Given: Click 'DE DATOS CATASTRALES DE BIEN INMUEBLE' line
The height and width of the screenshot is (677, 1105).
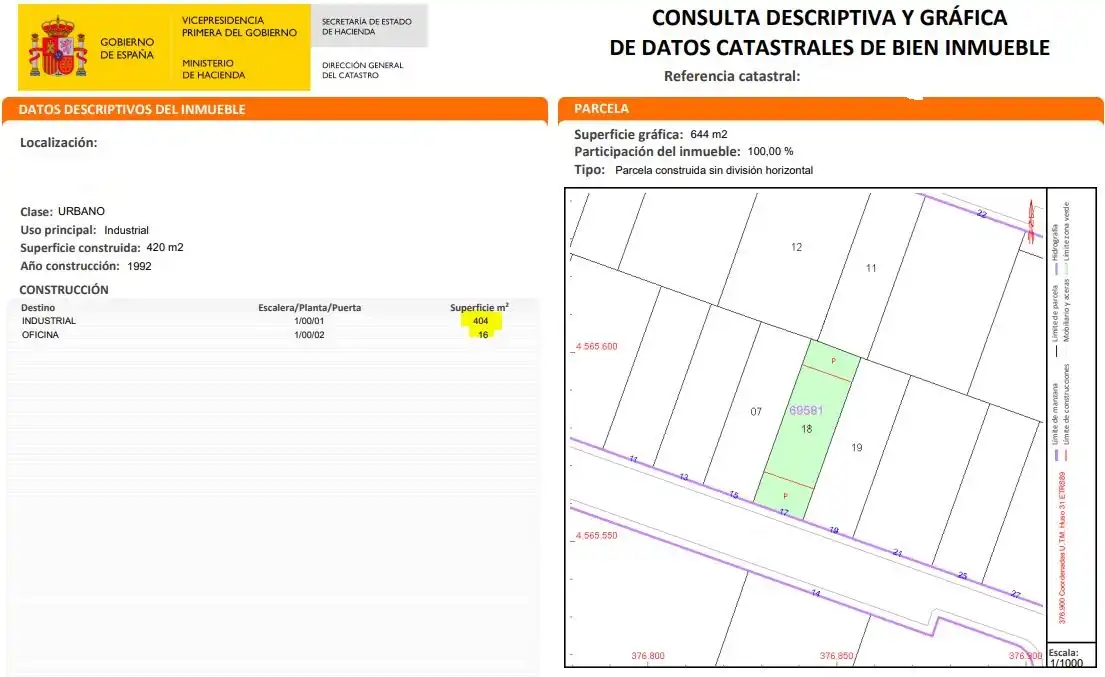Looking at the screenshot, I should (829, 48).
